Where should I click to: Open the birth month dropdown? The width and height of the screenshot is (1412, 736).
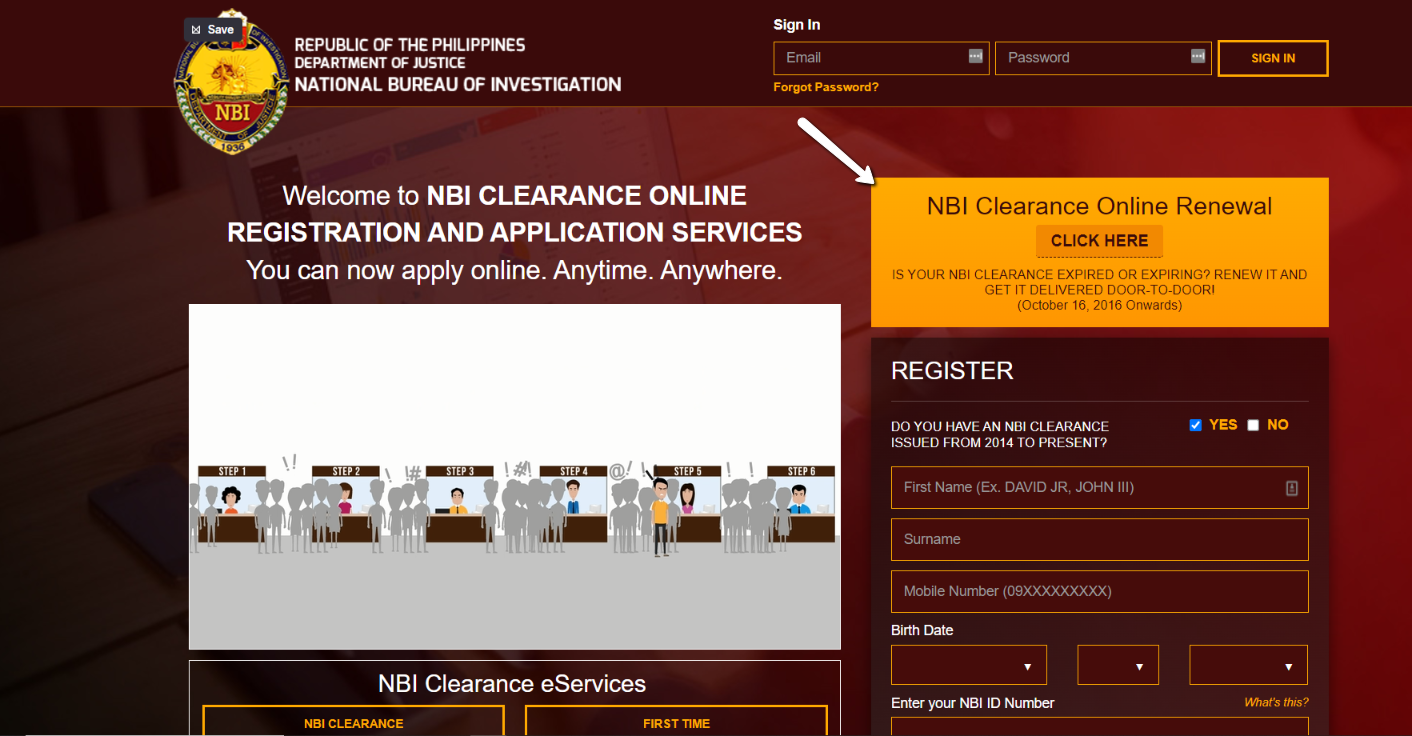968,664
